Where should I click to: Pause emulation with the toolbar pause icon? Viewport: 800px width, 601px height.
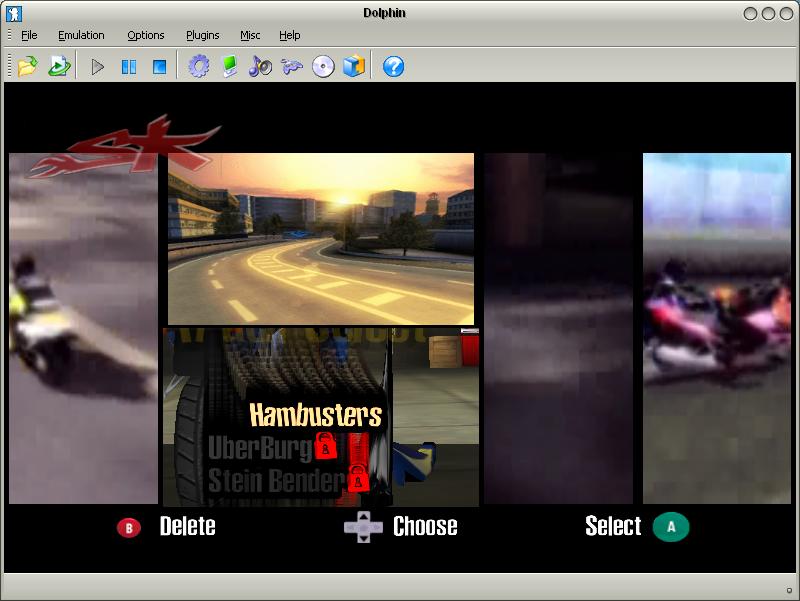point(129,67)
